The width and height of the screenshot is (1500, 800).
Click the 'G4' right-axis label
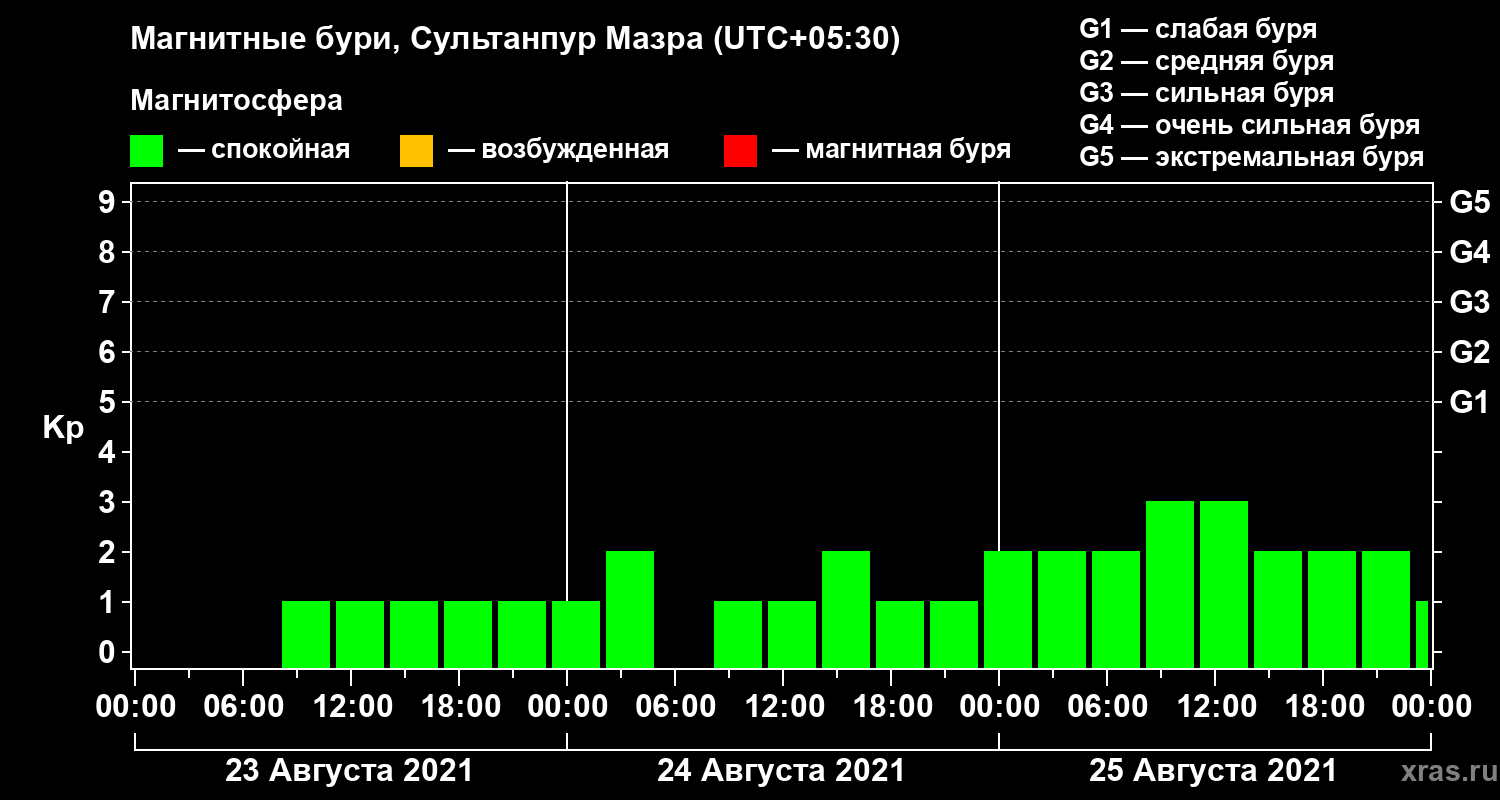pos(1469,253)
